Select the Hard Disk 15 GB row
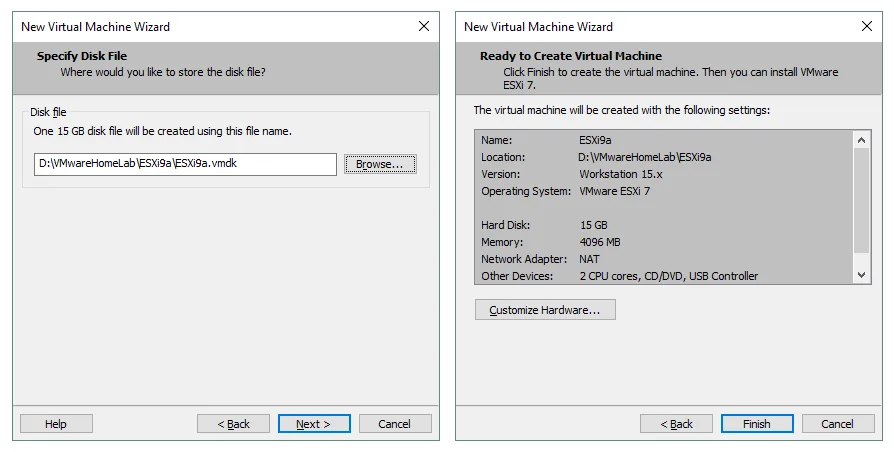The image size is (894, 452). tap(664, 225)
